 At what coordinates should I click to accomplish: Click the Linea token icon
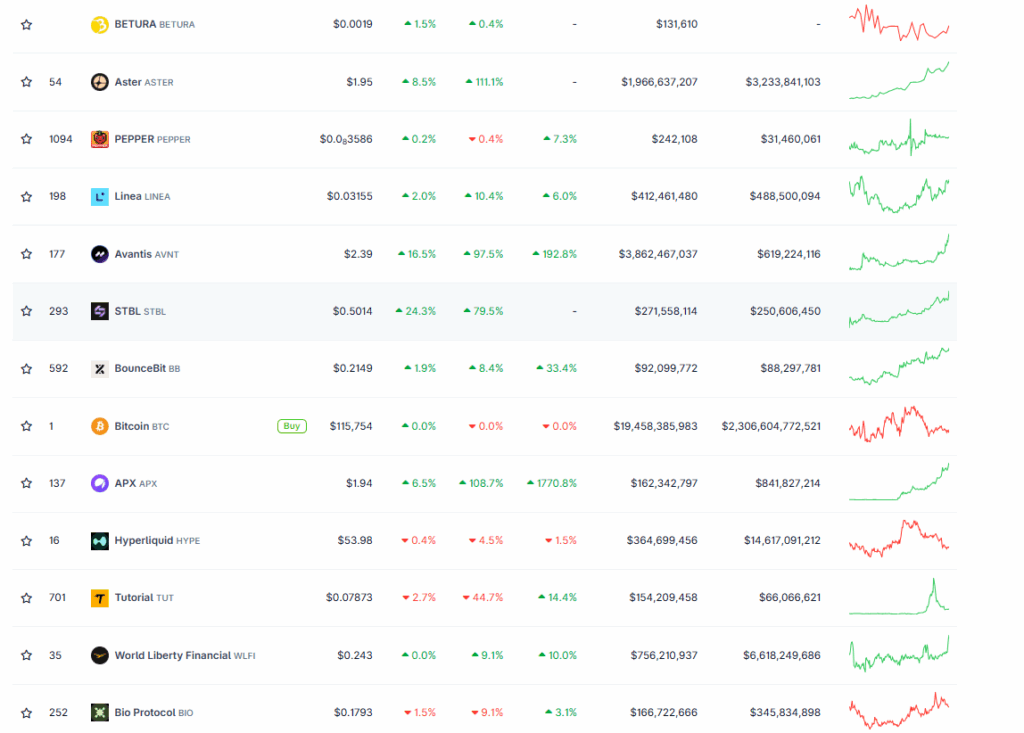pyautogui.click(x=100, y=197)
